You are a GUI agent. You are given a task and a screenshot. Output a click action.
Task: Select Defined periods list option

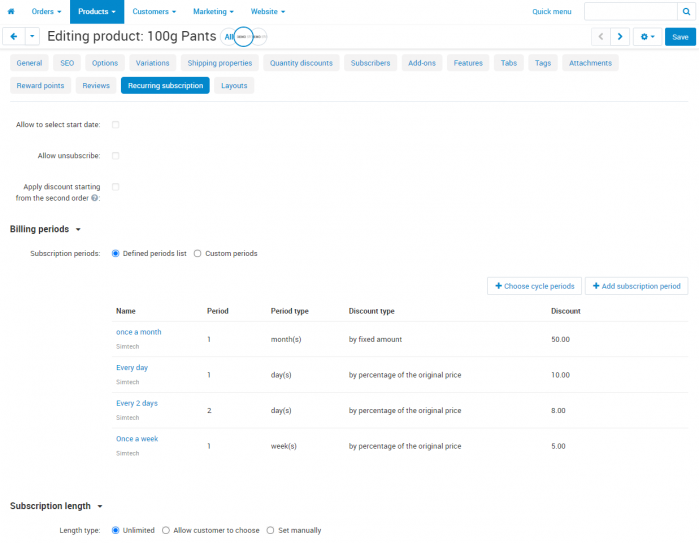coord(116,254)
